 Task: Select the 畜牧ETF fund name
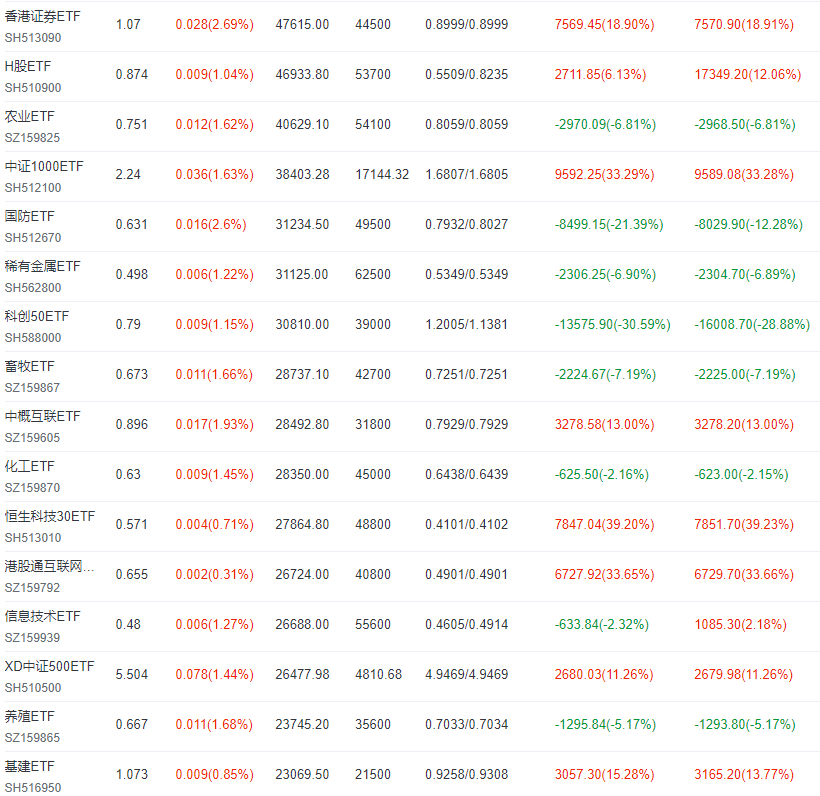(x=29, y=367)
